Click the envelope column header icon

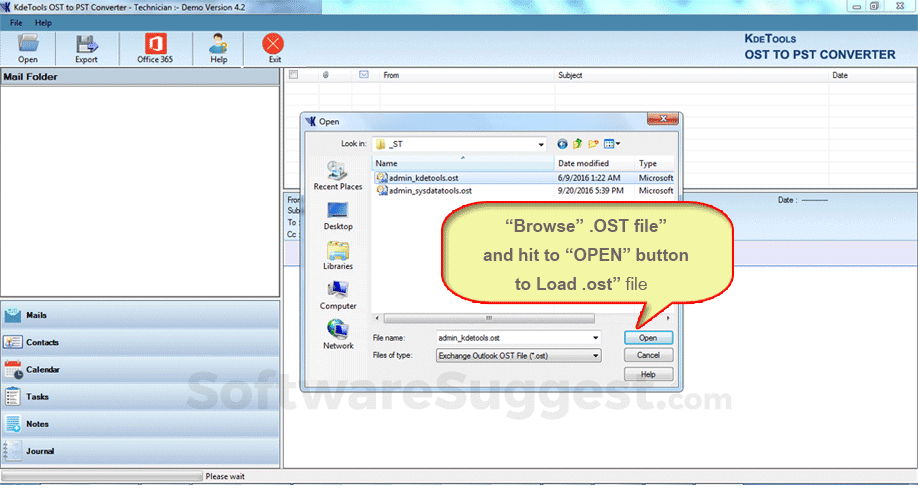pos(364,74)
